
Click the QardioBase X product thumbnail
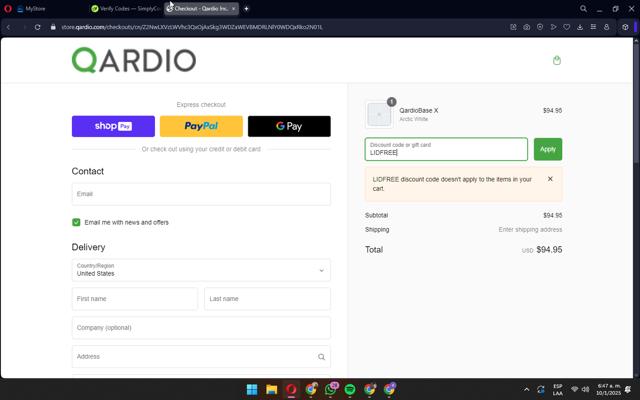379,115
